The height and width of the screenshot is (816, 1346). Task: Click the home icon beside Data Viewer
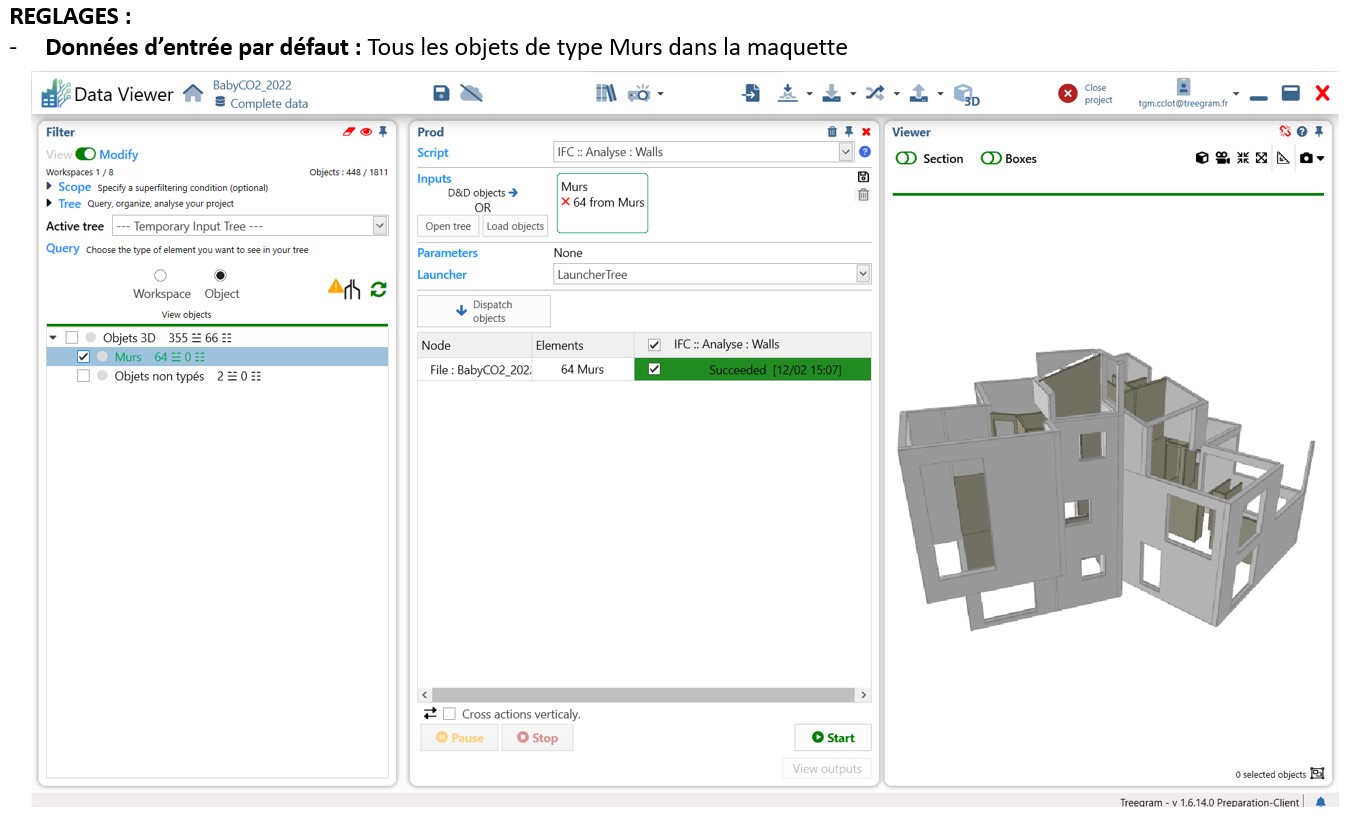pos(192,94)
